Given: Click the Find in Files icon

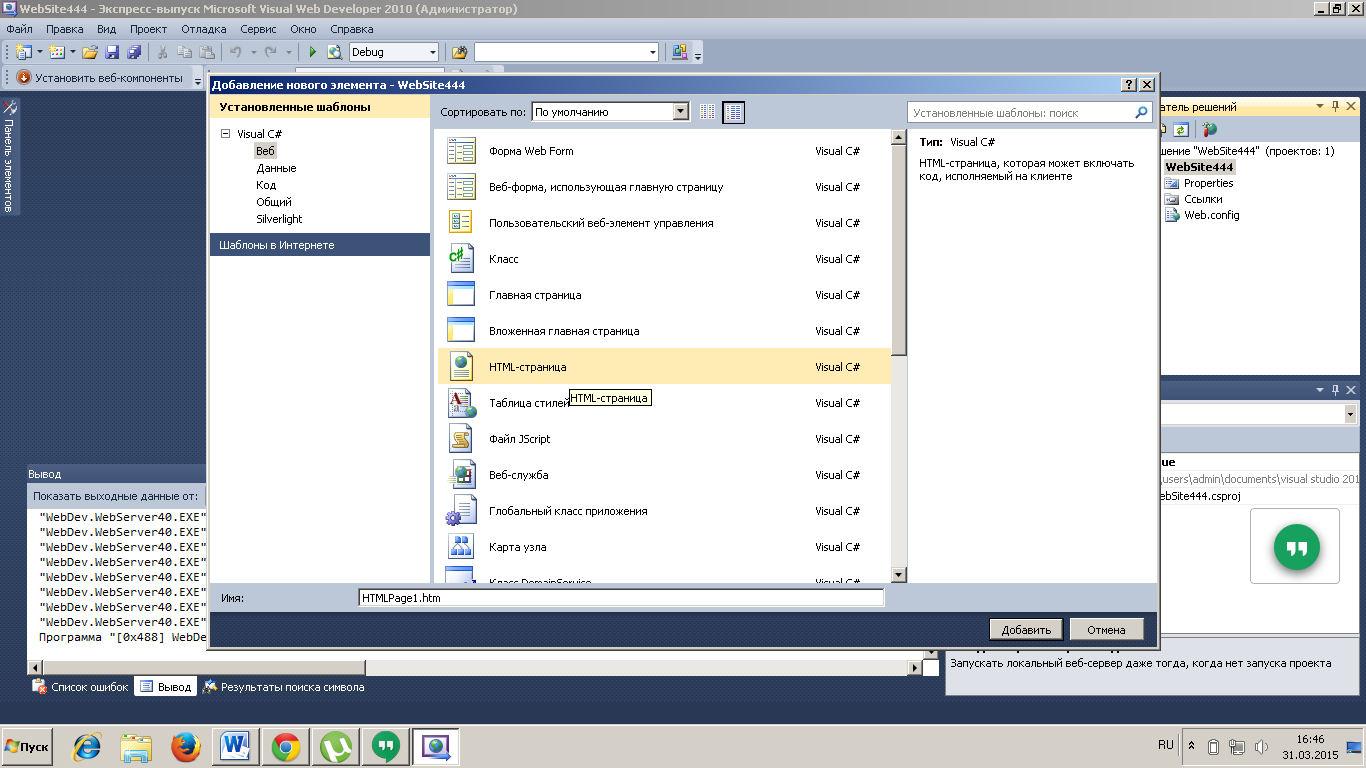Looking at the screenshot, I should (460, 52).
